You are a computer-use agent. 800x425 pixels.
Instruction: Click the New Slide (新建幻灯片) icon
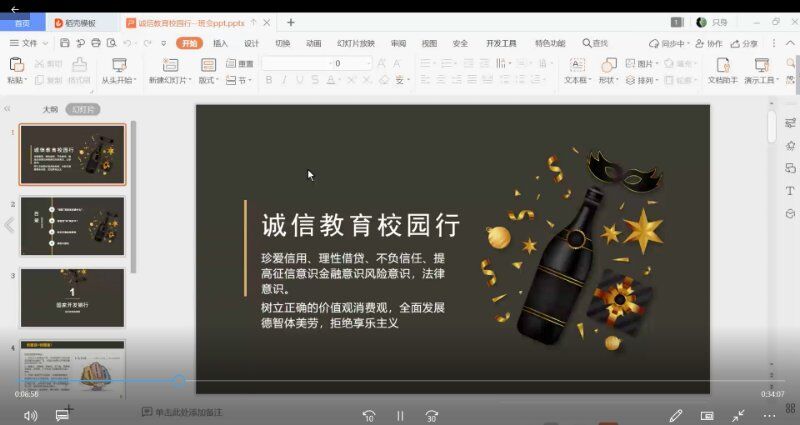coord(166,65)
